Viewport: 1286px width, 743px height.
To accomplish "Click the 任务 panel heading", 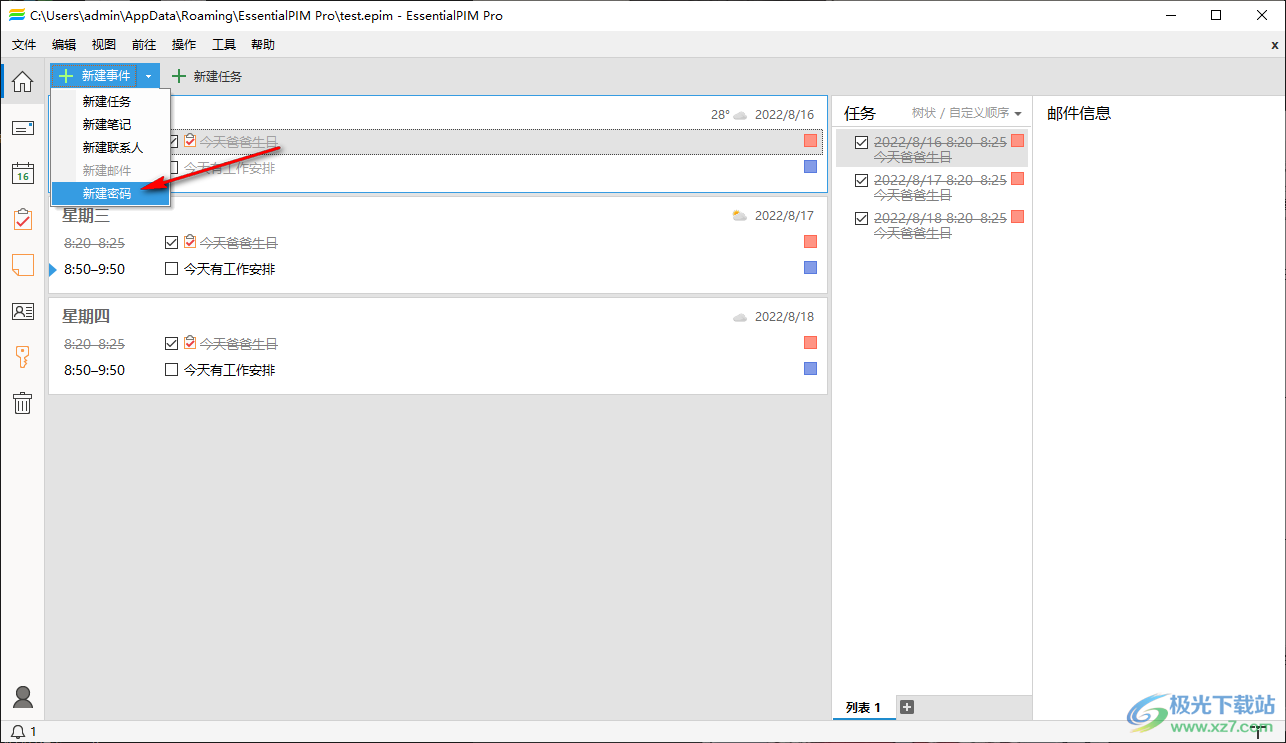I will [860, 113].
